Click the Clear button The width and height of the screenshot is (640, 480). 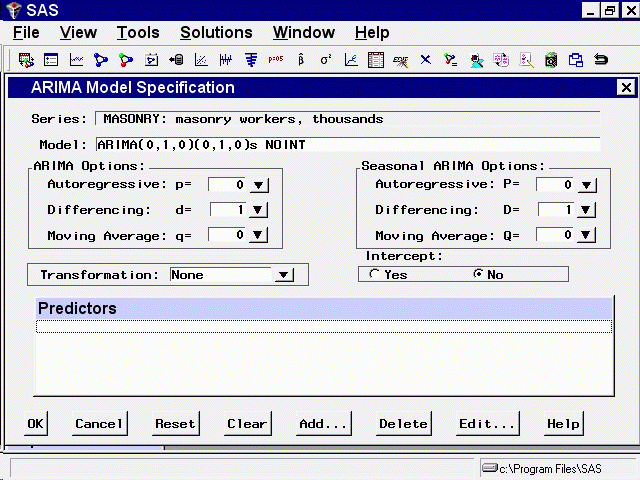point(247,424)
